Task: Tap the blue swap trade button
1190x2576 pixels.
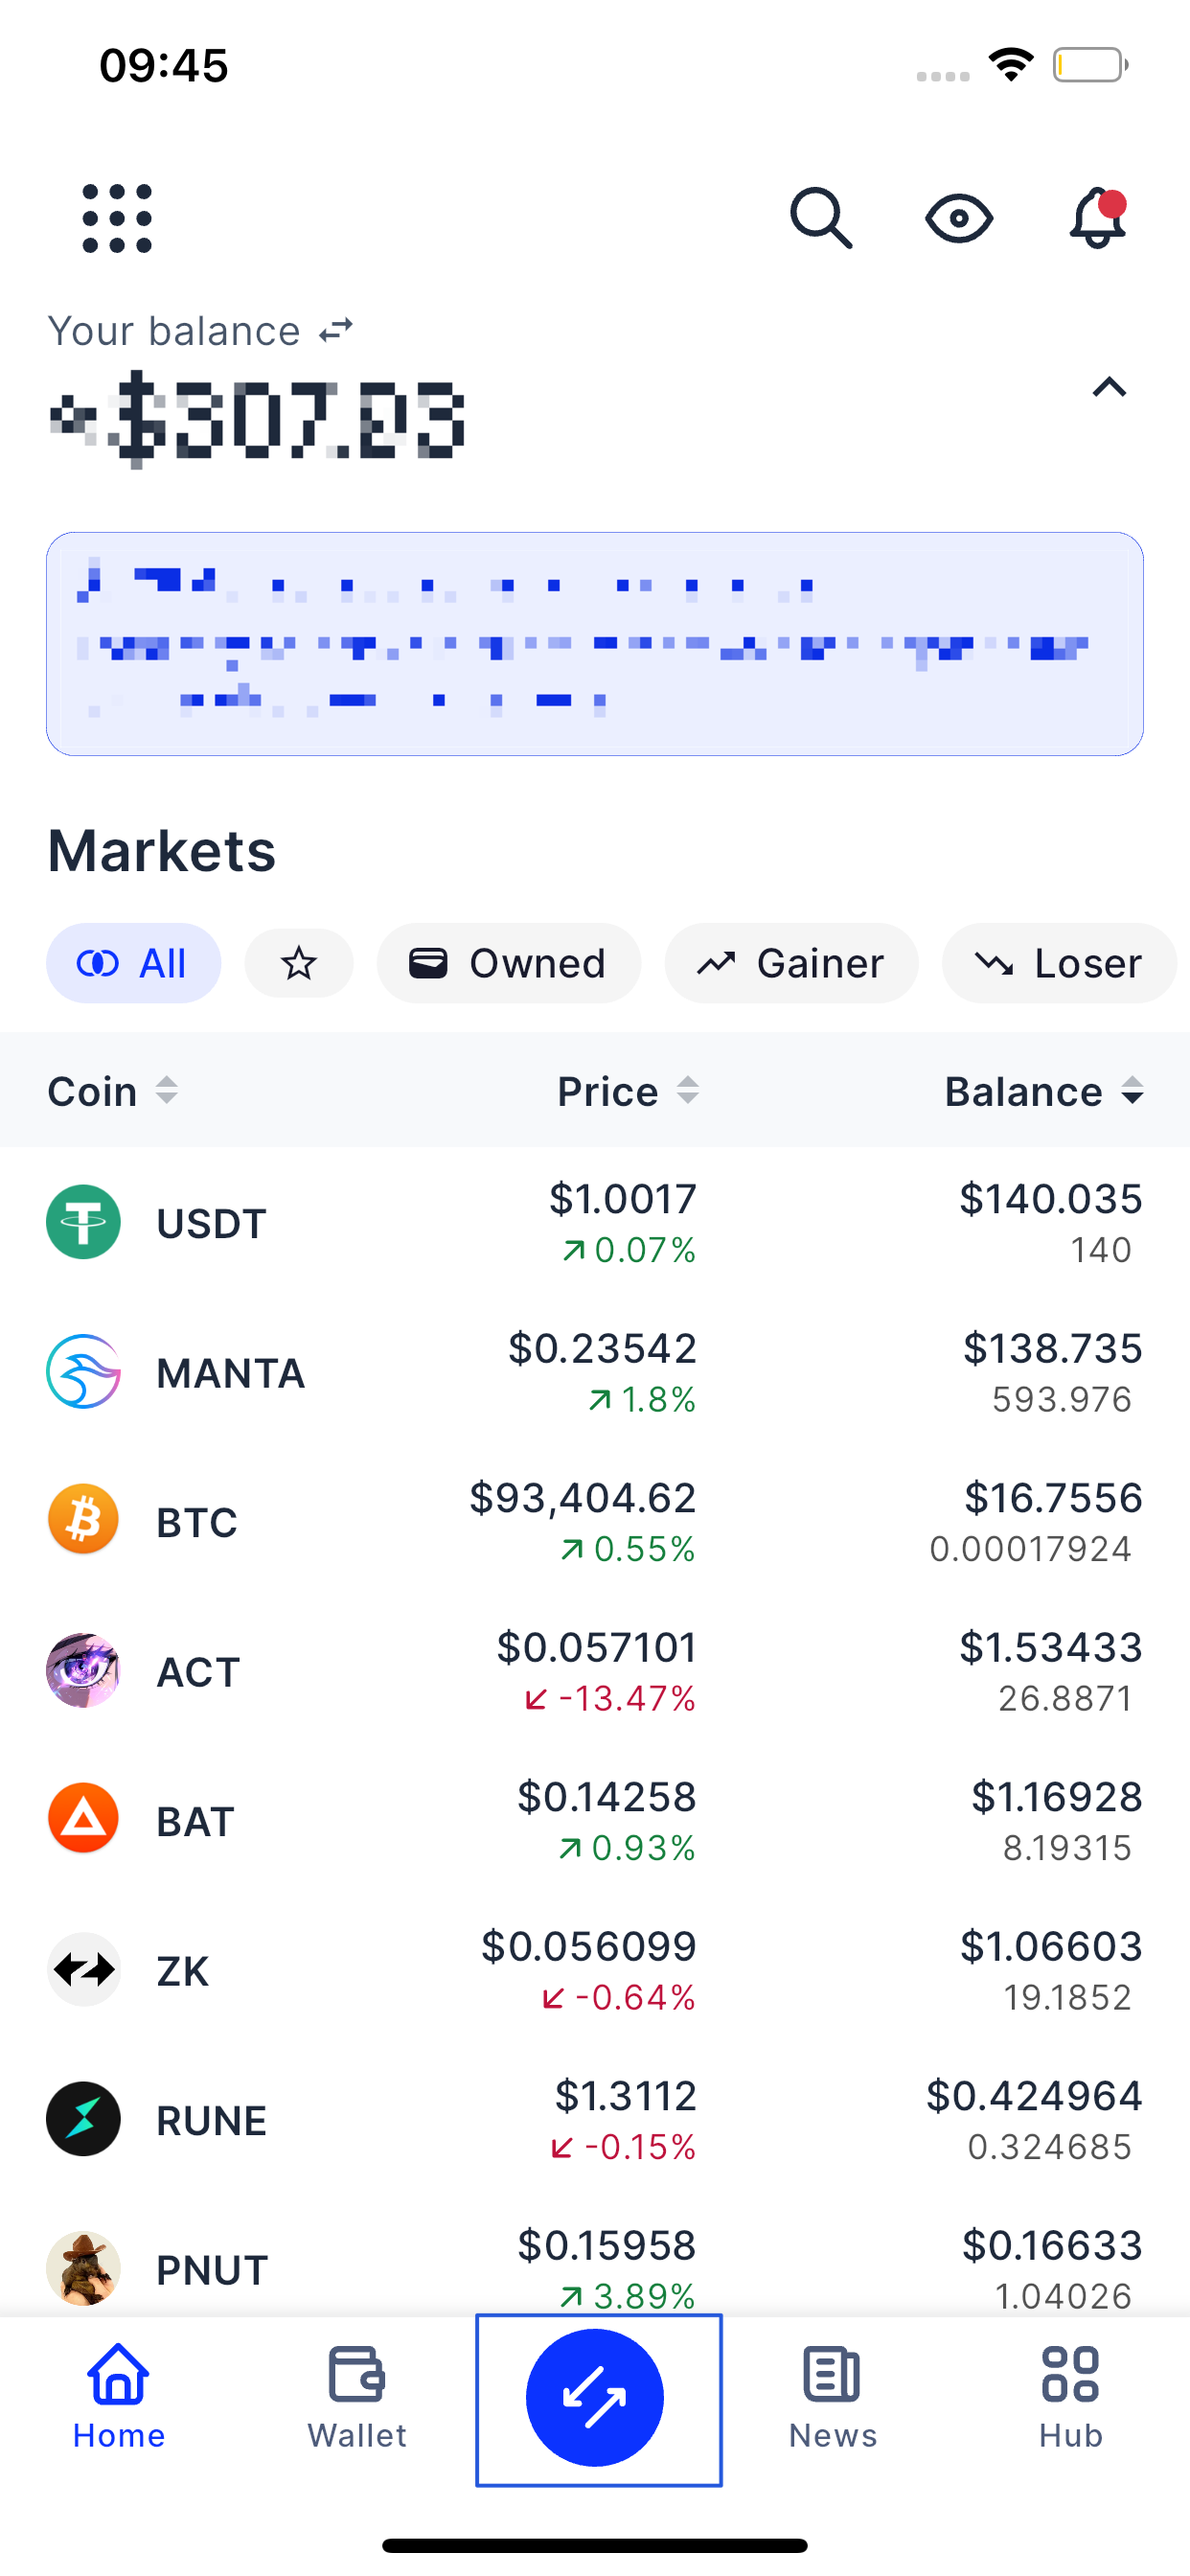Action: tap(595, 2397)
